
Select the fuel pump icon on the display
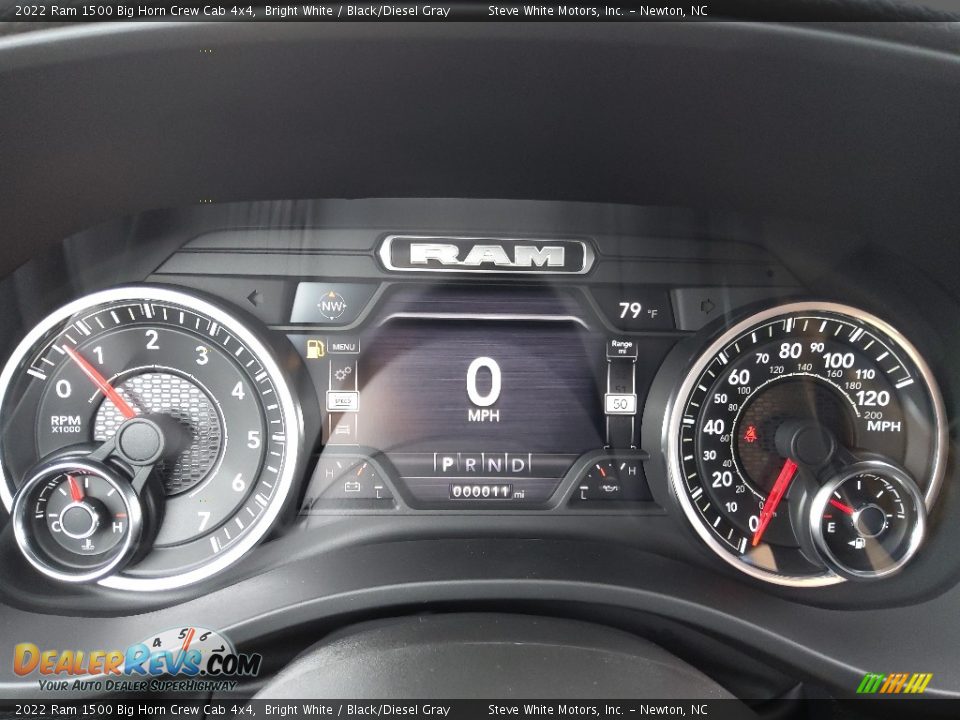315,347
